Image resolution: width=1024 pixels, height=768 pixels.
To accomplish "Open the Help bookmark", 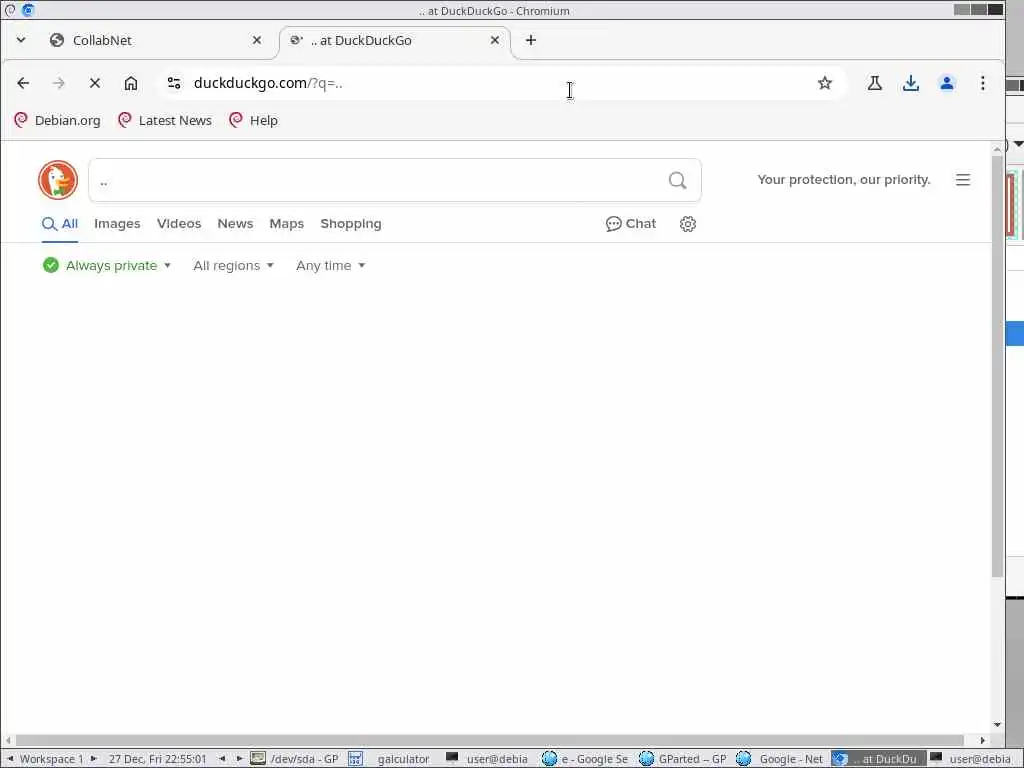I will click(253, 120).
